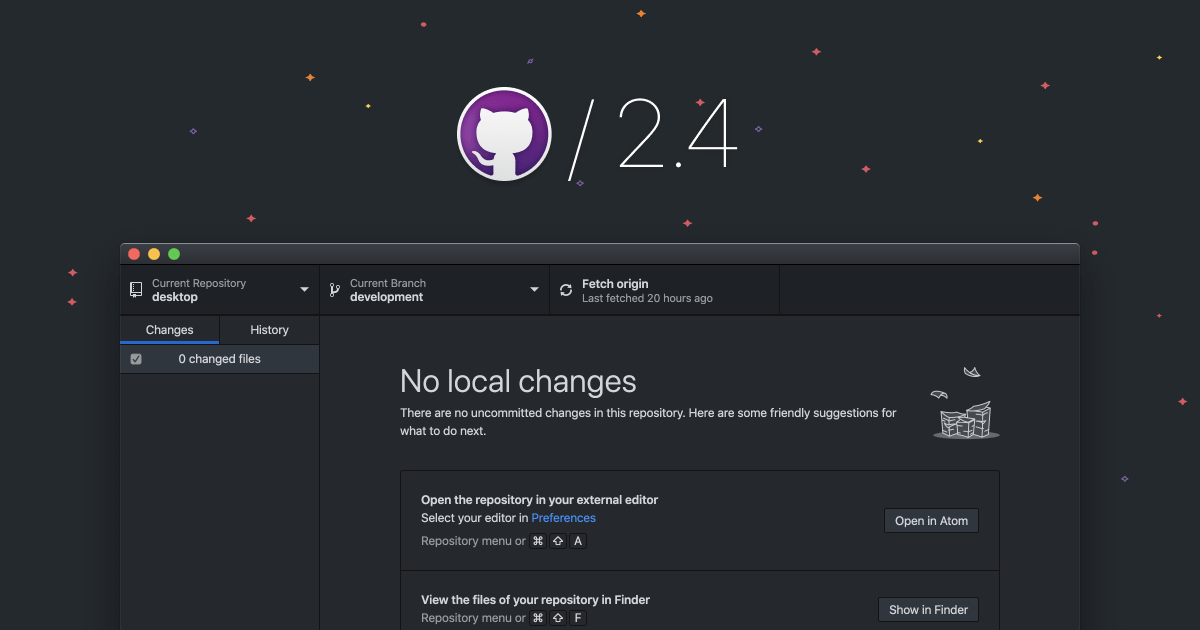Click the Open in Atom button
The height and width of the screenshot is (630, 1200).
[x=931, y=520]
